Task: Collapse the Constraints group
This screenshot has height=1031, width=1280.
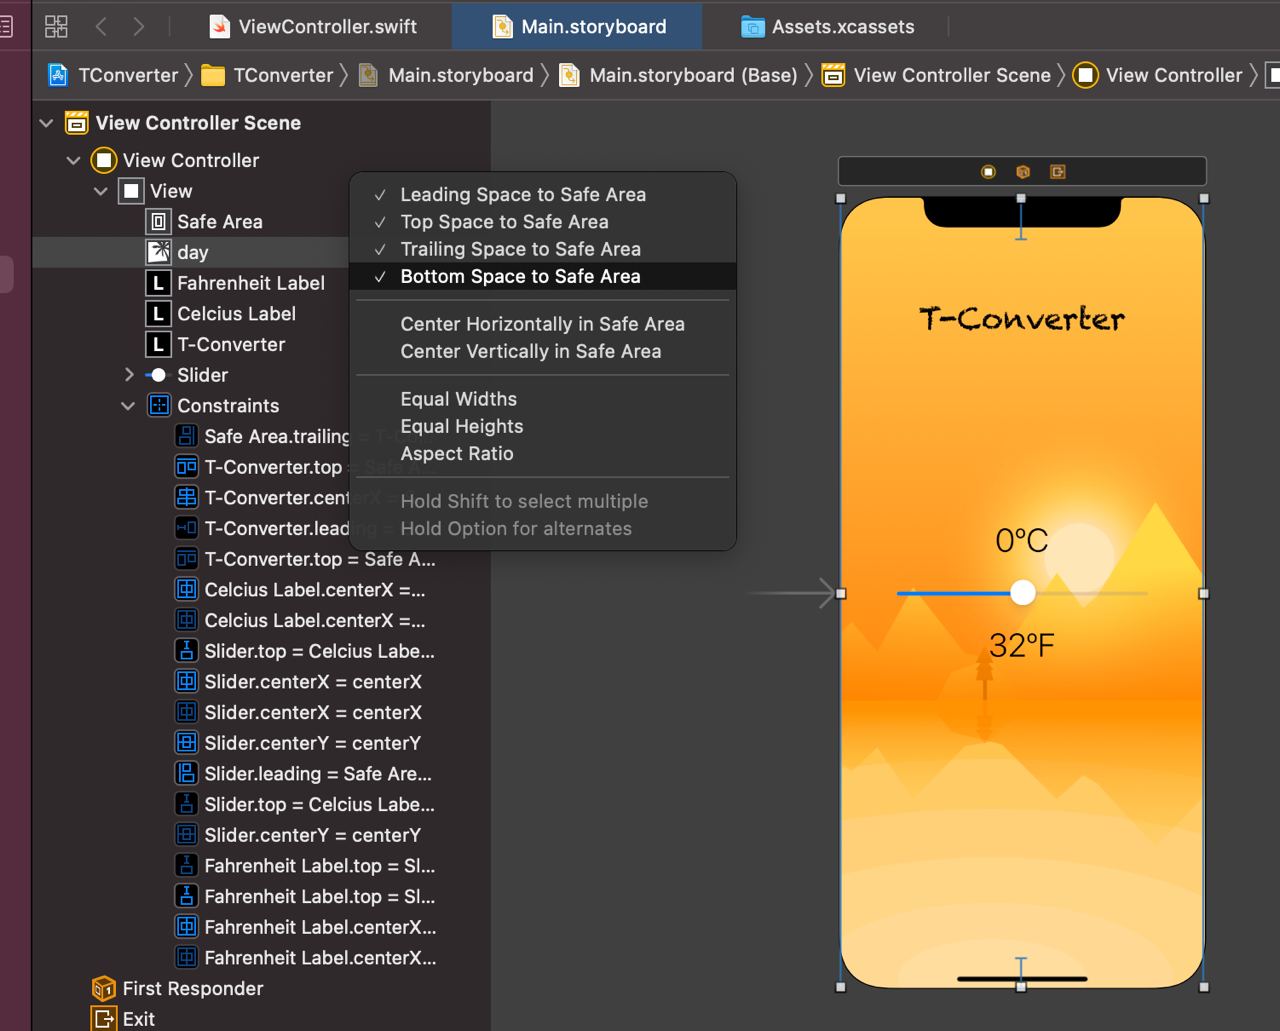Action: pyautogui.click(x=128, y=406)
